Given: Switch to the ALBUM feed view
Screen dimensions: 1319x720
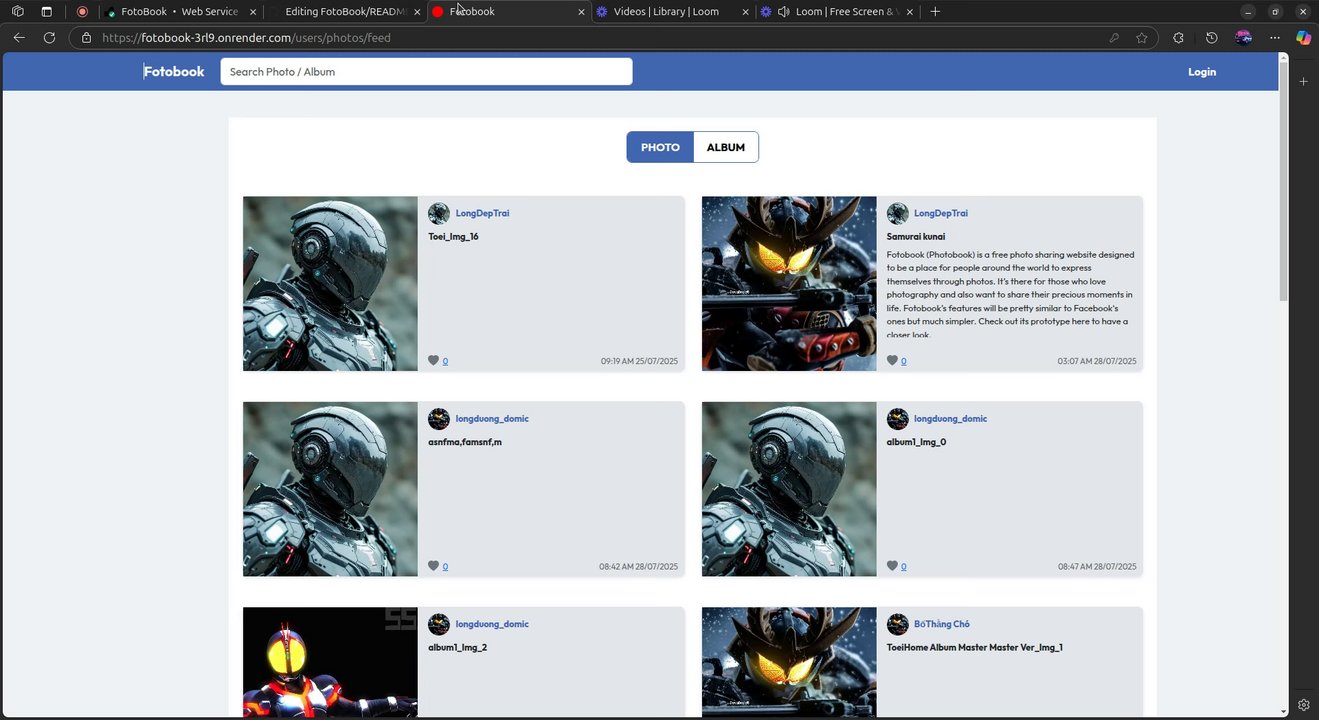Looking at the screenshot, I should click(726, 147).
